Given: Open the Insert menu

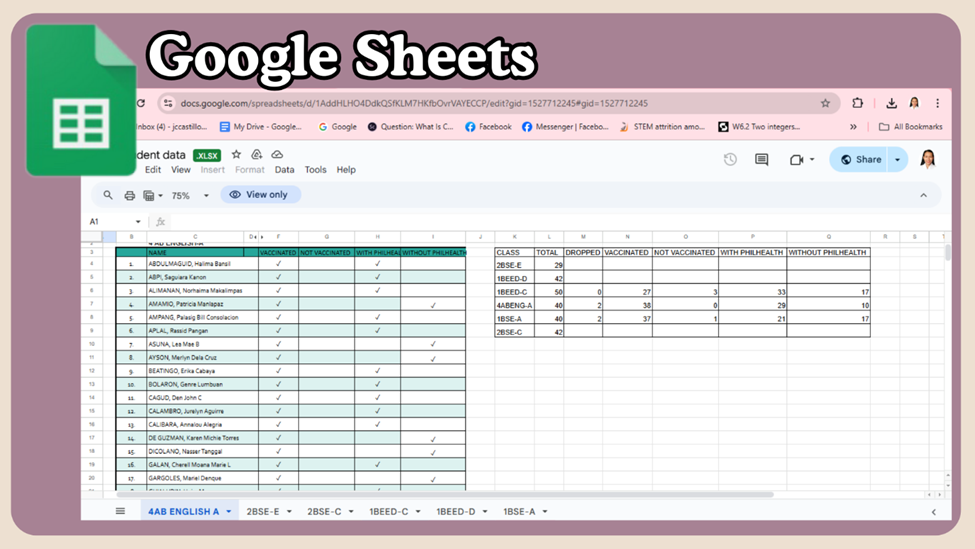Looking at the screenshot, I should coord(213,170).
